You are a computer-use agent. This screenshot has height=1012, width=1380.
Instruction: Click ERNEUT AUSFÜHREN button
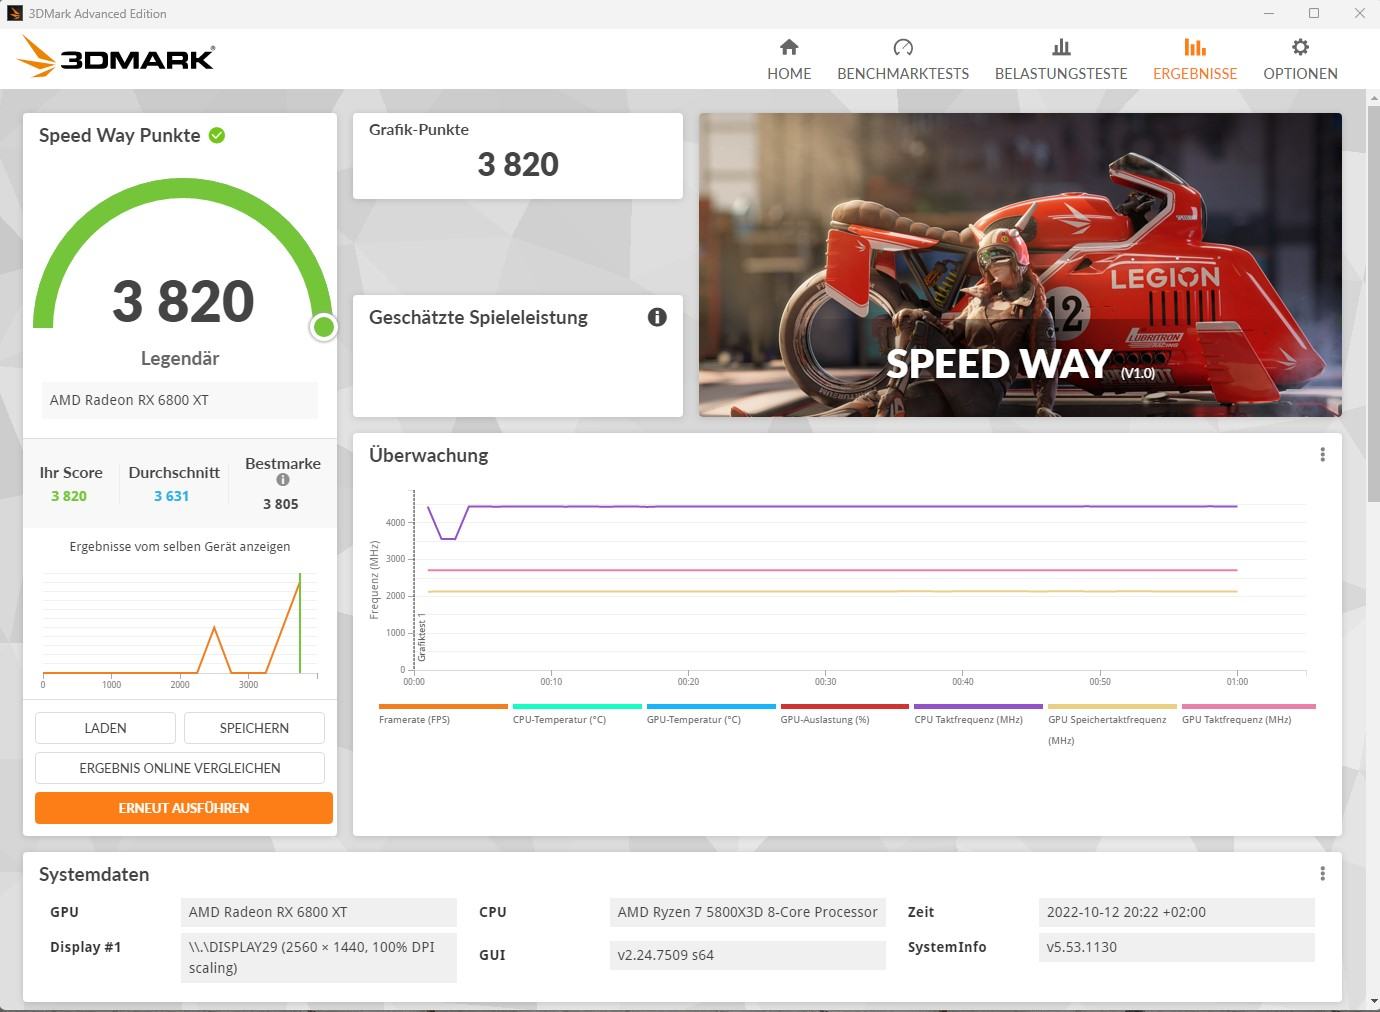coord(184,808)
